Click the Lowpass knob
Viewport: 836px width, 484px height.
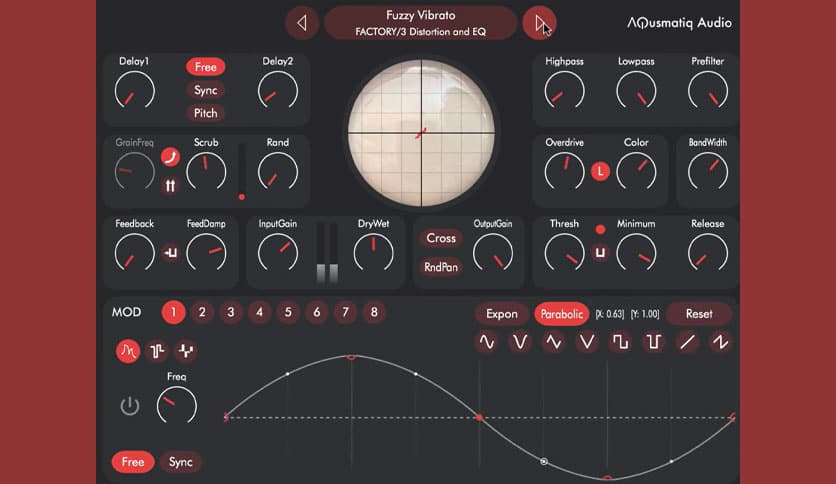[636, 91]
